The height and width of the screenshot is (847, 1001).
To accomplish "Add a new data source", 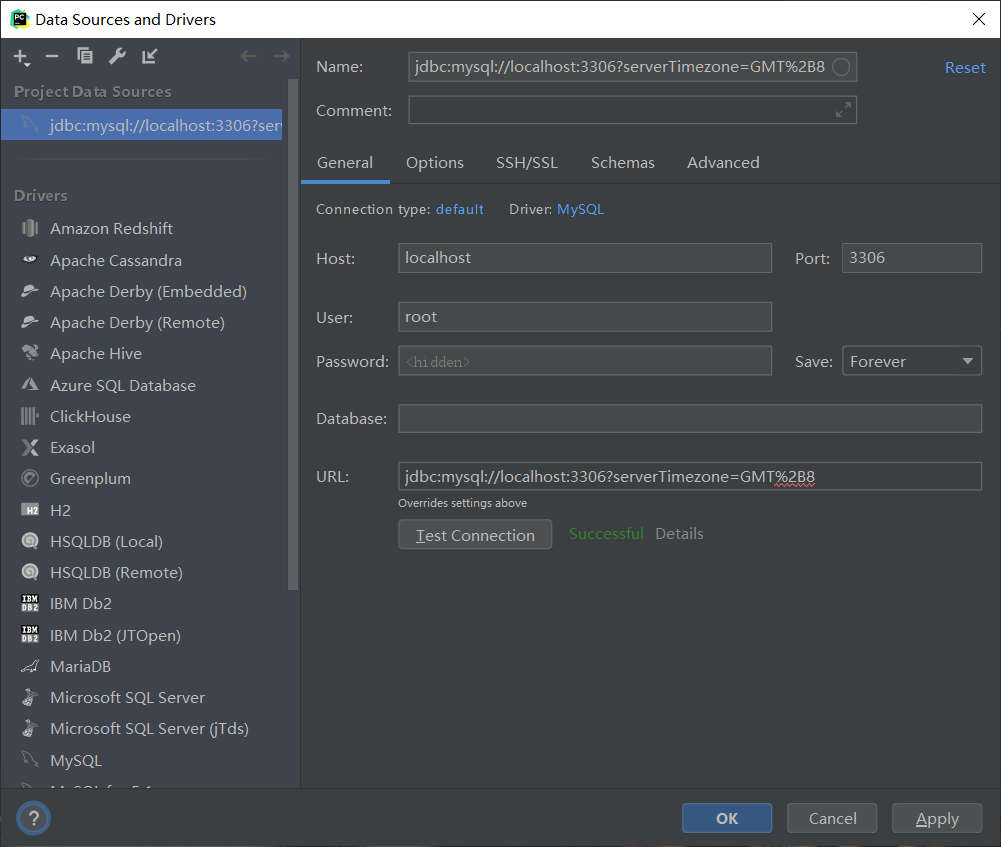I will [21, 57].
